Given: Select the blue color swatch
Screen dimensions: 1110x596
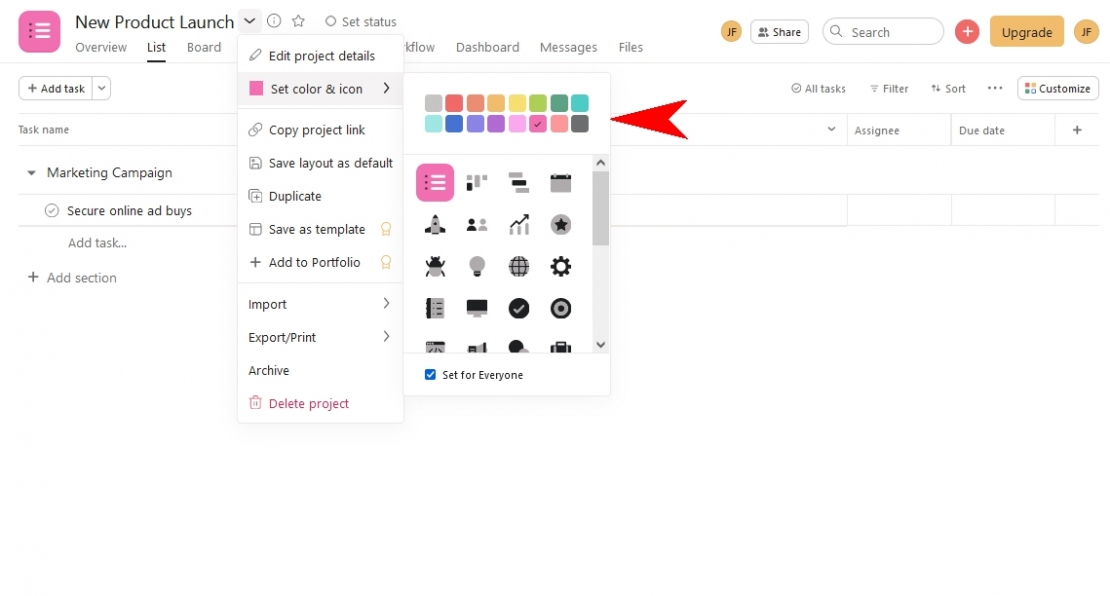Looking at the screenshot, I should [x=455, y=123].
